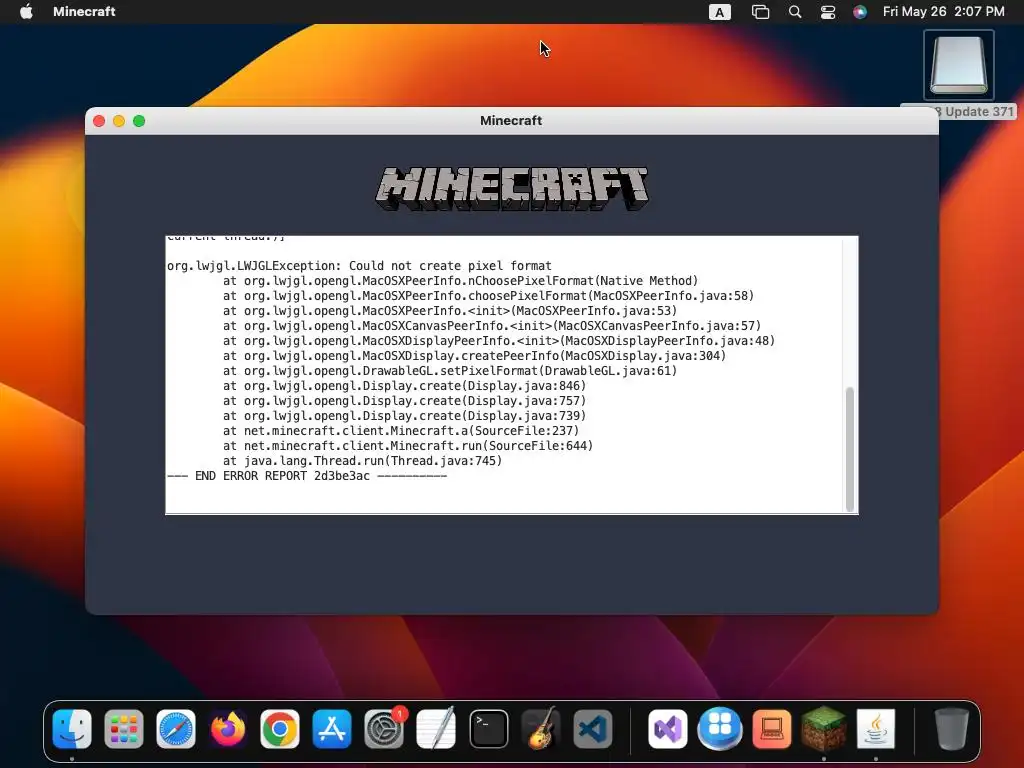Click the MacOSXDisplayPeerInfo.<init> stack line
The image size is (1024, 768).
point(499,341)
